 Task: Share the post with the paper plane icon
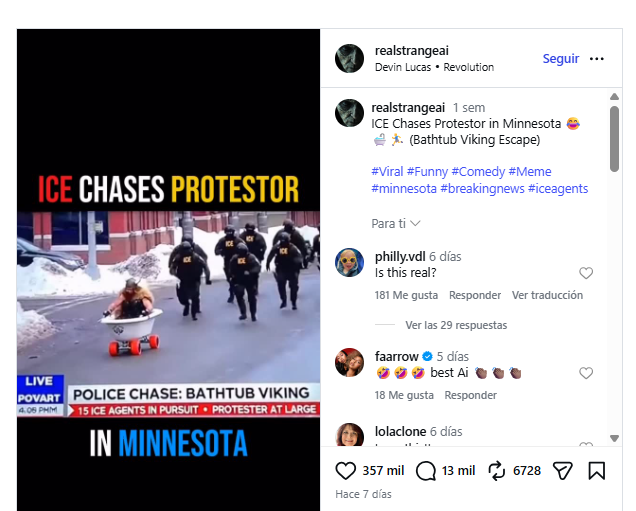pyautogui.click(x=563, y=471)
